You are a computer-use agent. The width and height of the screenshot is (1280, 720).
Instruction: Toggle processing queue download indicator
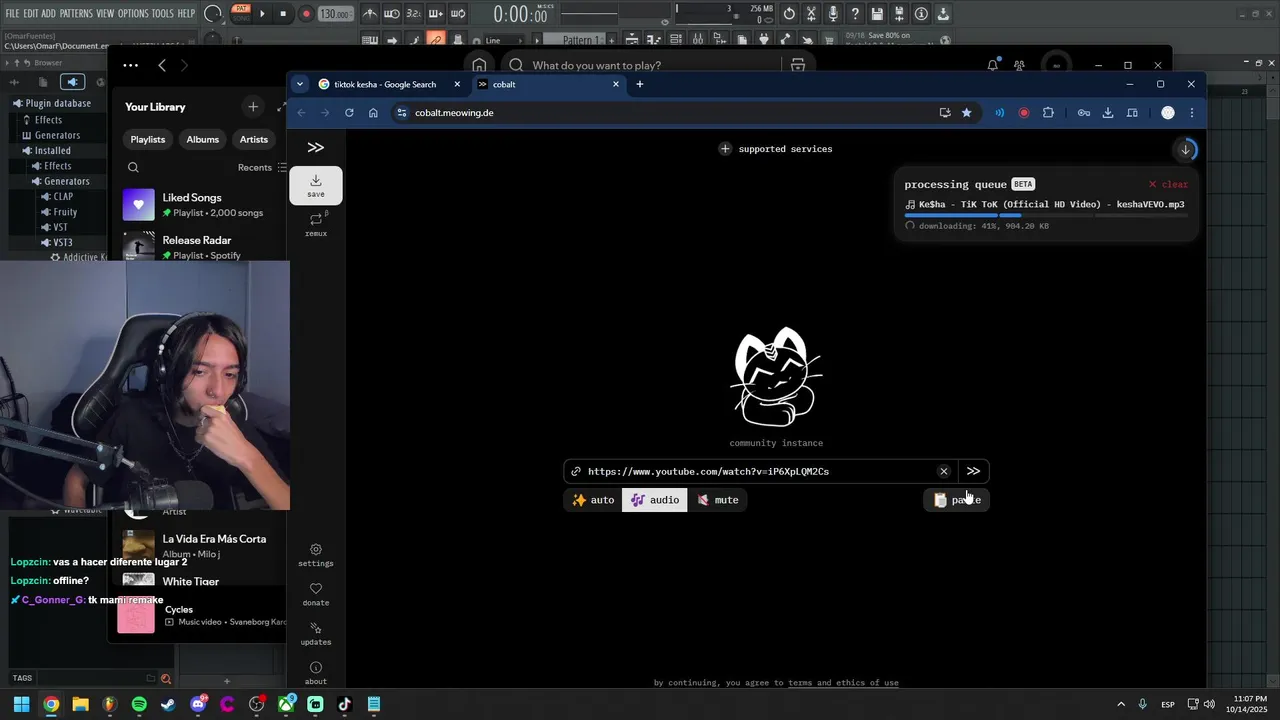(1185, 149)
